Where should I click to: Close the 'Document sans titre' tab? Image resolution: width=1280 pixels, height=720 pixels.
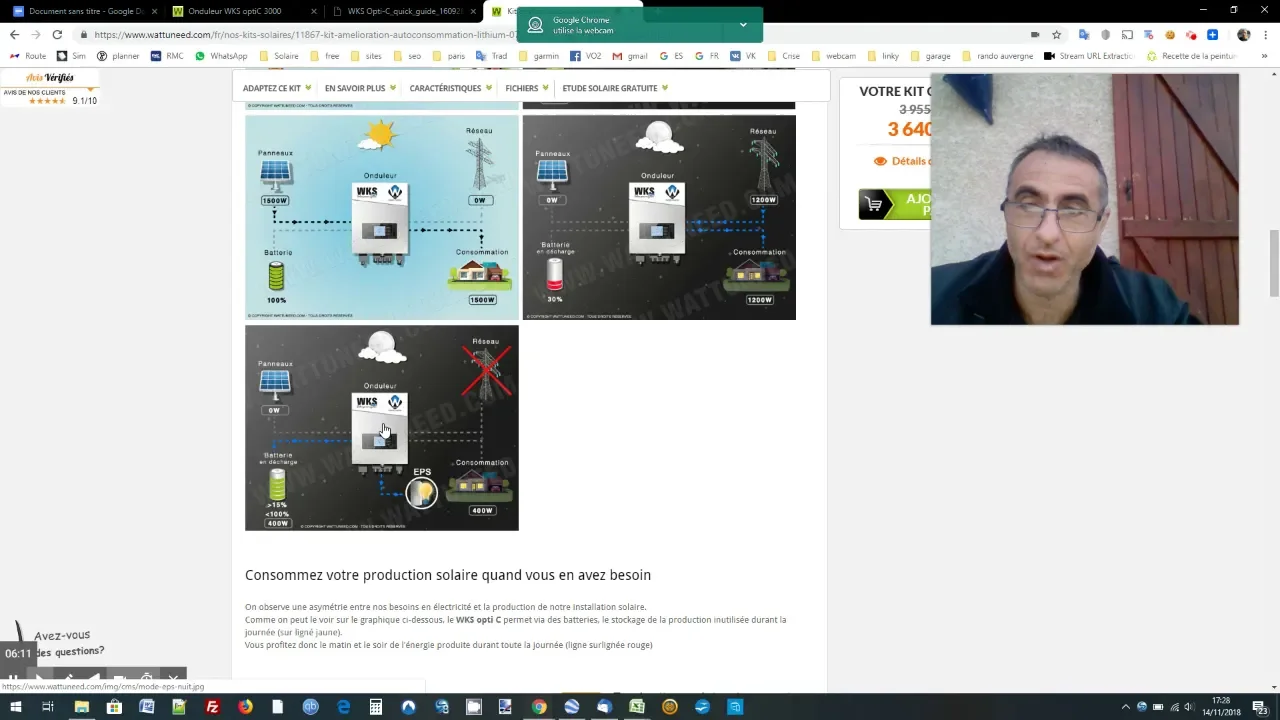(x=154, y=11)
